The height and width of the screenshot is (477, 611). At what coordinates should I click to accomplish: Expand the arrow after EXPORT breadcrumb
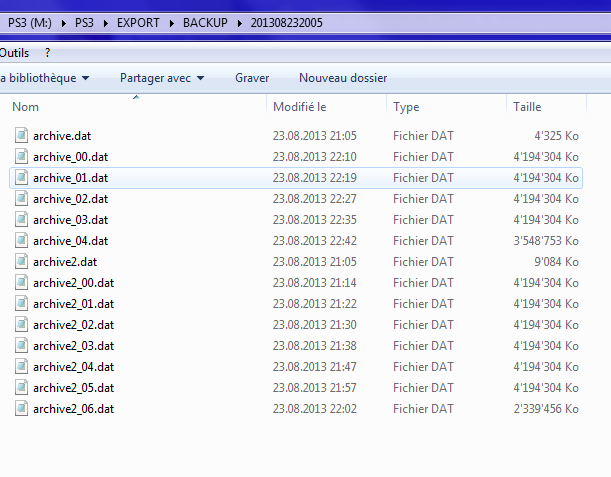pyautogui.click(x=172, y=23)
